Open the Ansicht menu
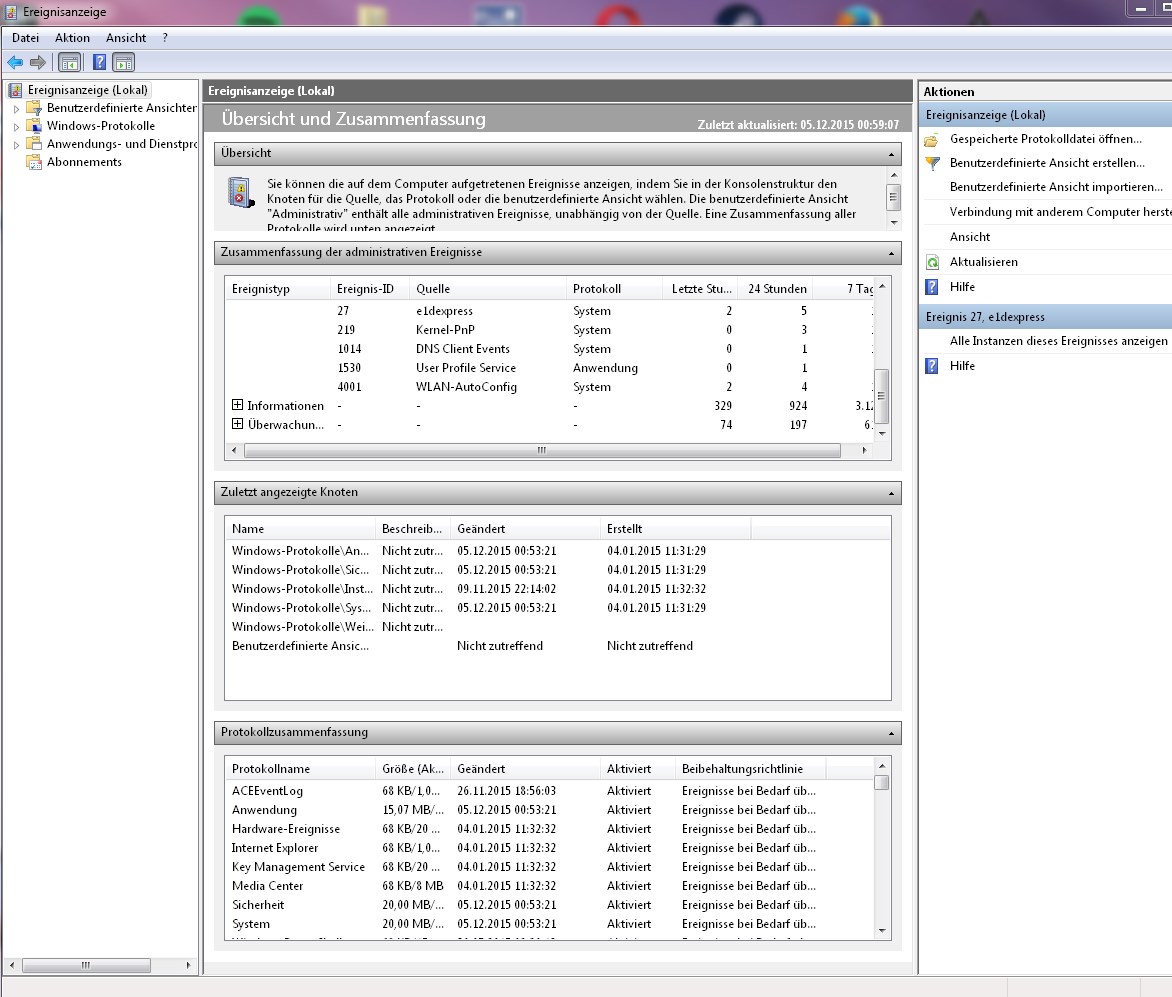 click(126, 38)
